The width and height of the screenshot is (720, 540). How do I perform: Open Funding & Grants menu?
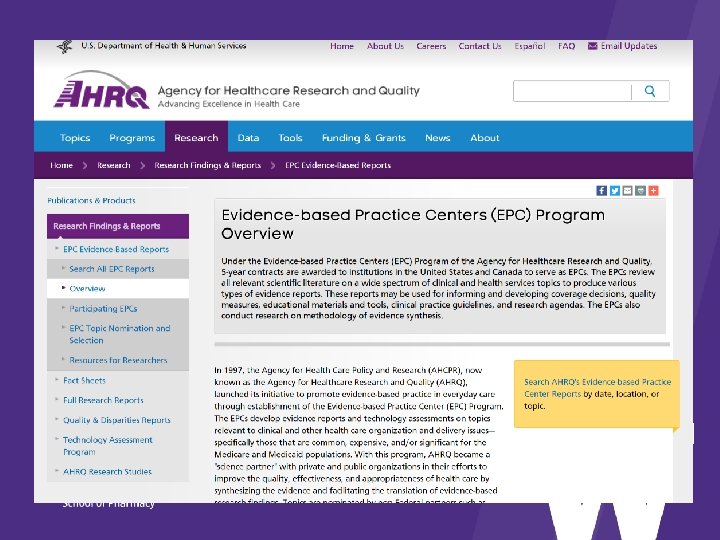(364, 138)
